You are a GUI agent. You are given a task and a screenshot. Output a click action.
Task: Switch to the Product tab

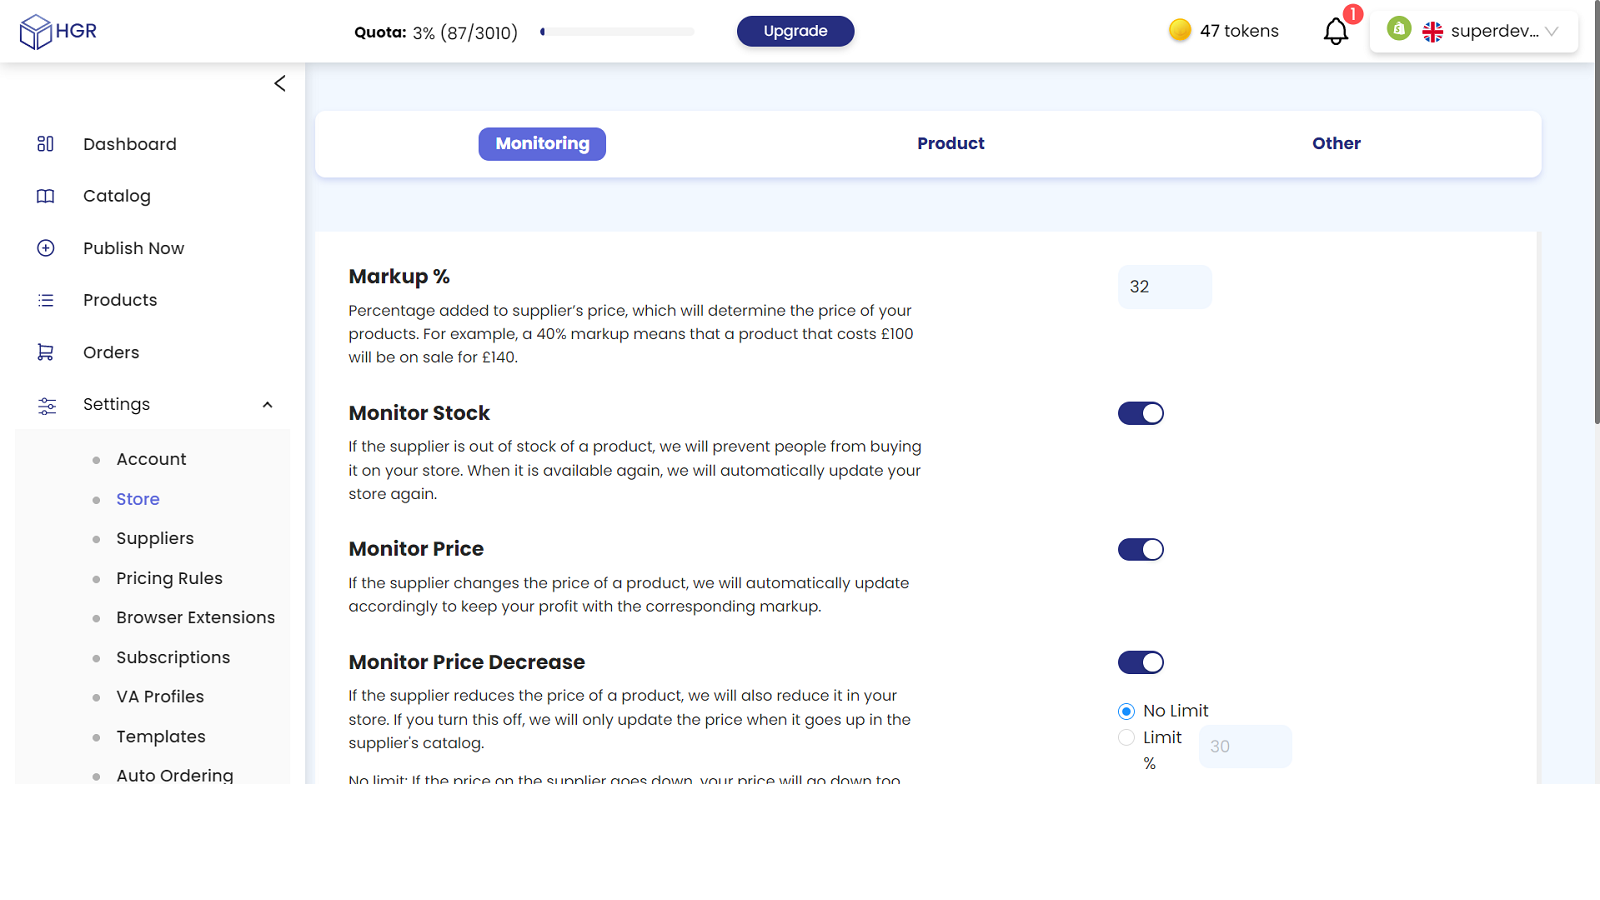coord(951,143)
